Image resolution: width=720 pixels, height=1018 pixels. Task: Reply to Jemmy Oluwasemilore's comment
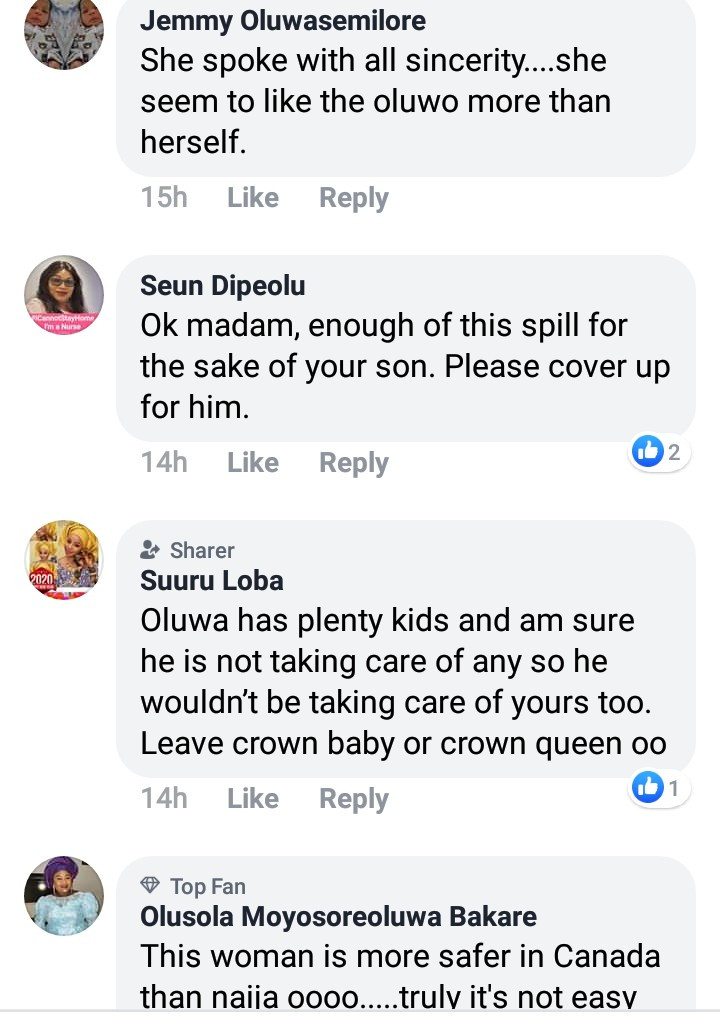pyautogui.click(x=353, y=198)
